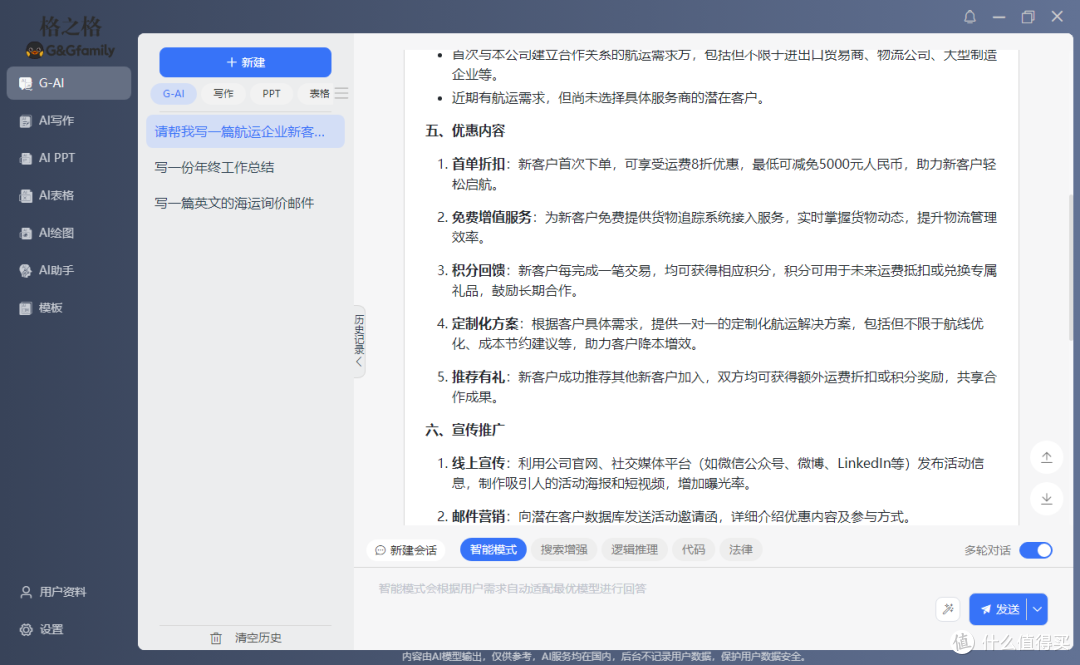The height and width of the screenshot is (665, 1080).
Task: Select the PPT history filter tab
Action: coord(271,94)
